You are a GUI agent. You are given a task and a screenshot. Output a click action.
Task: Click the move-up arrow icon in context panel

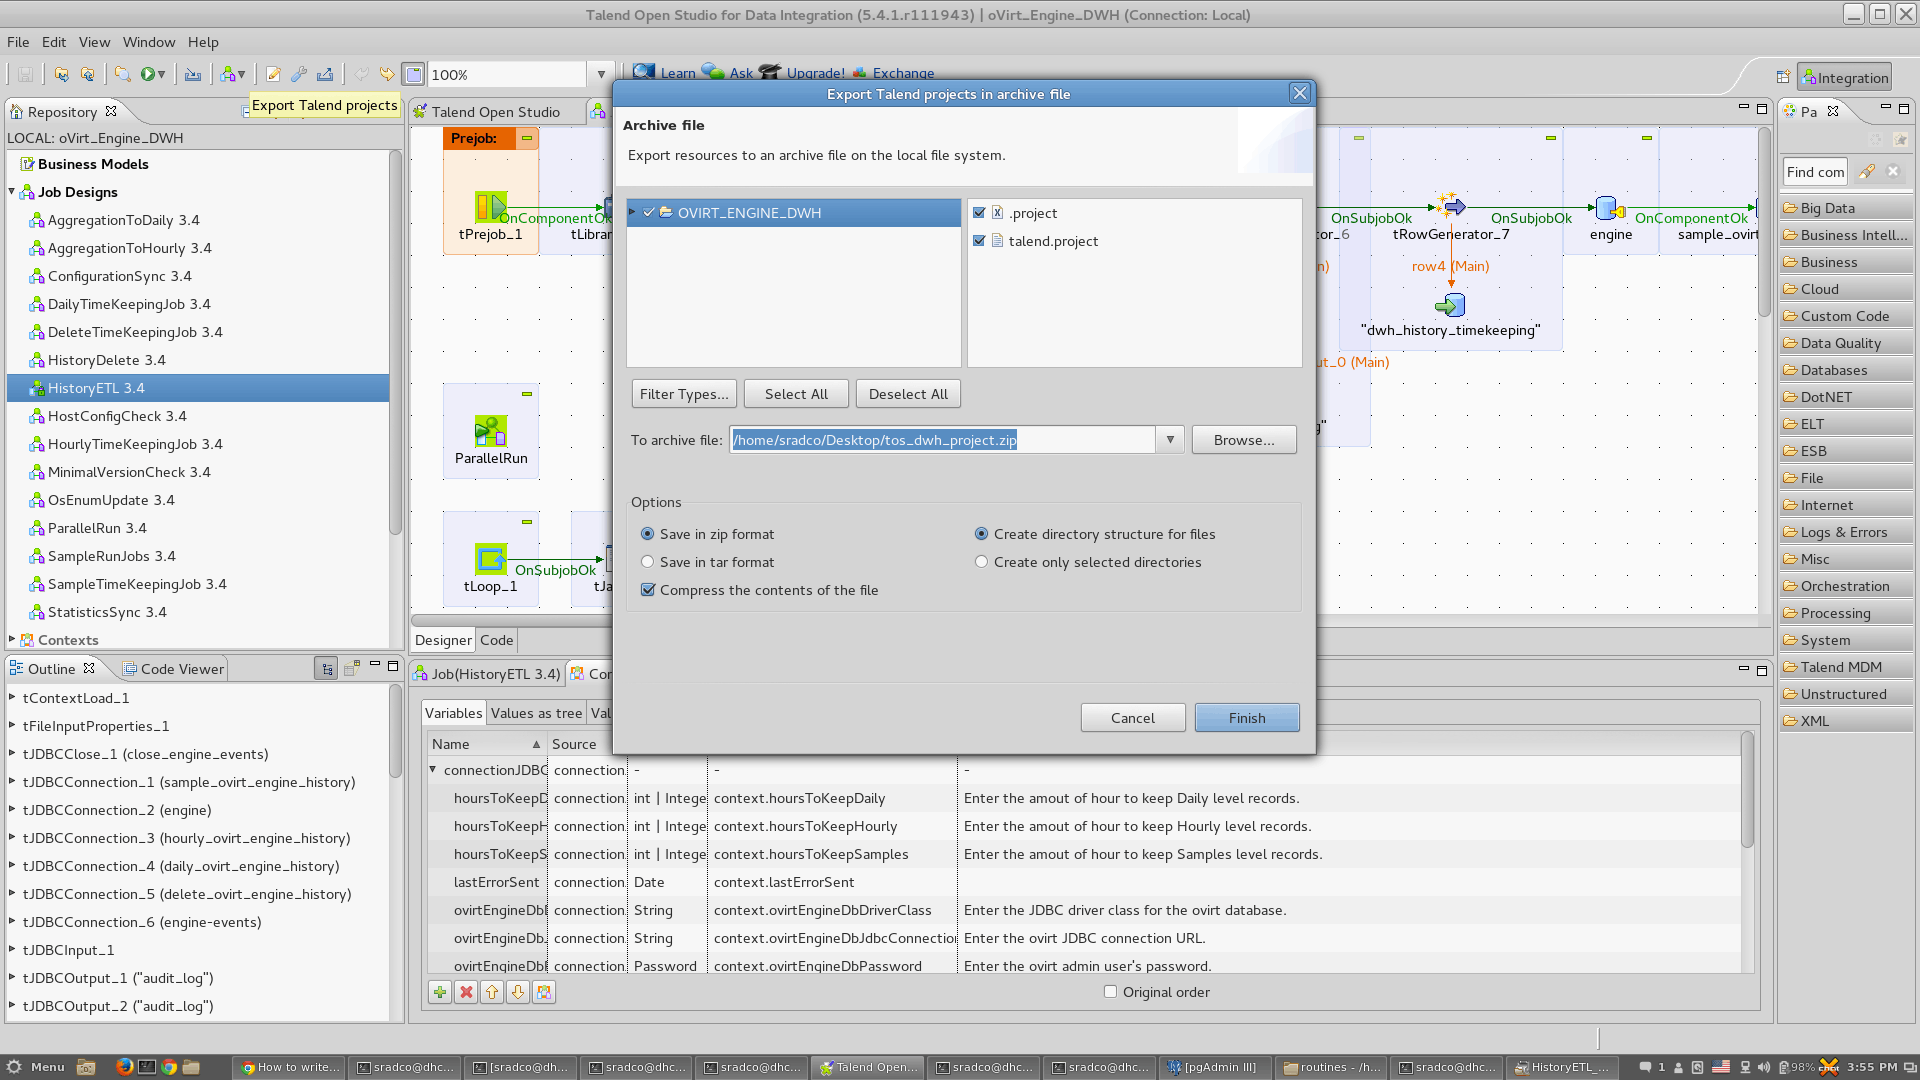point(492,992)
